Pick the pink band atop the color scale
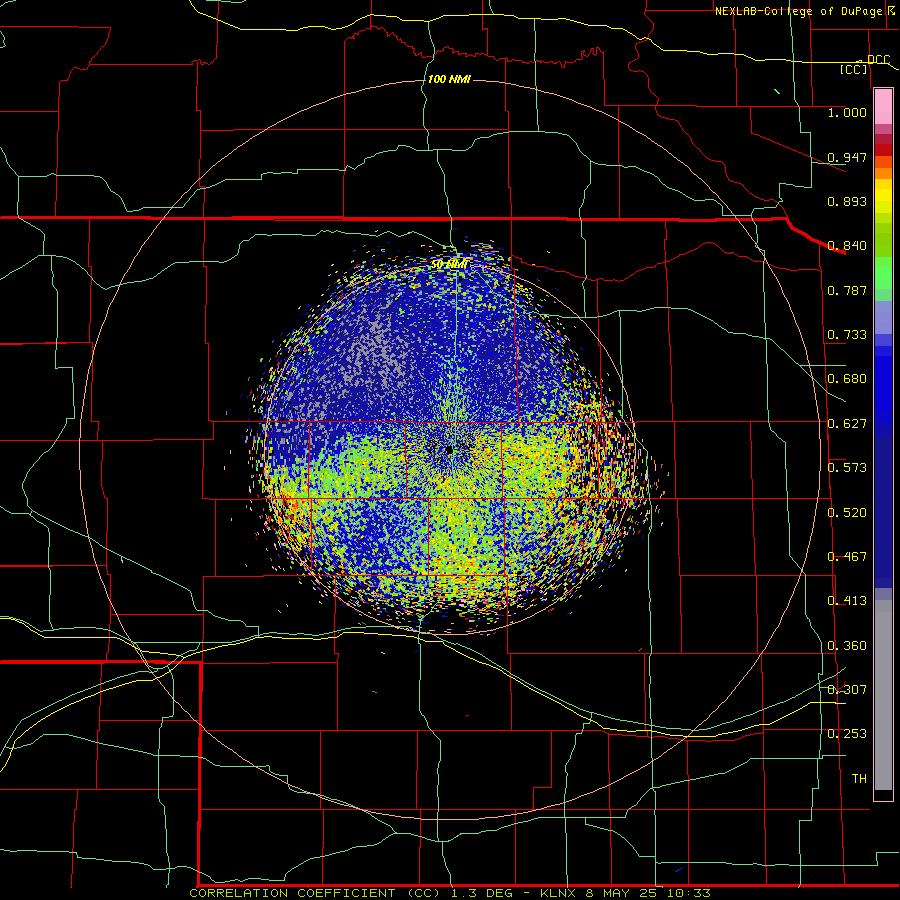 tap(883, 107)
